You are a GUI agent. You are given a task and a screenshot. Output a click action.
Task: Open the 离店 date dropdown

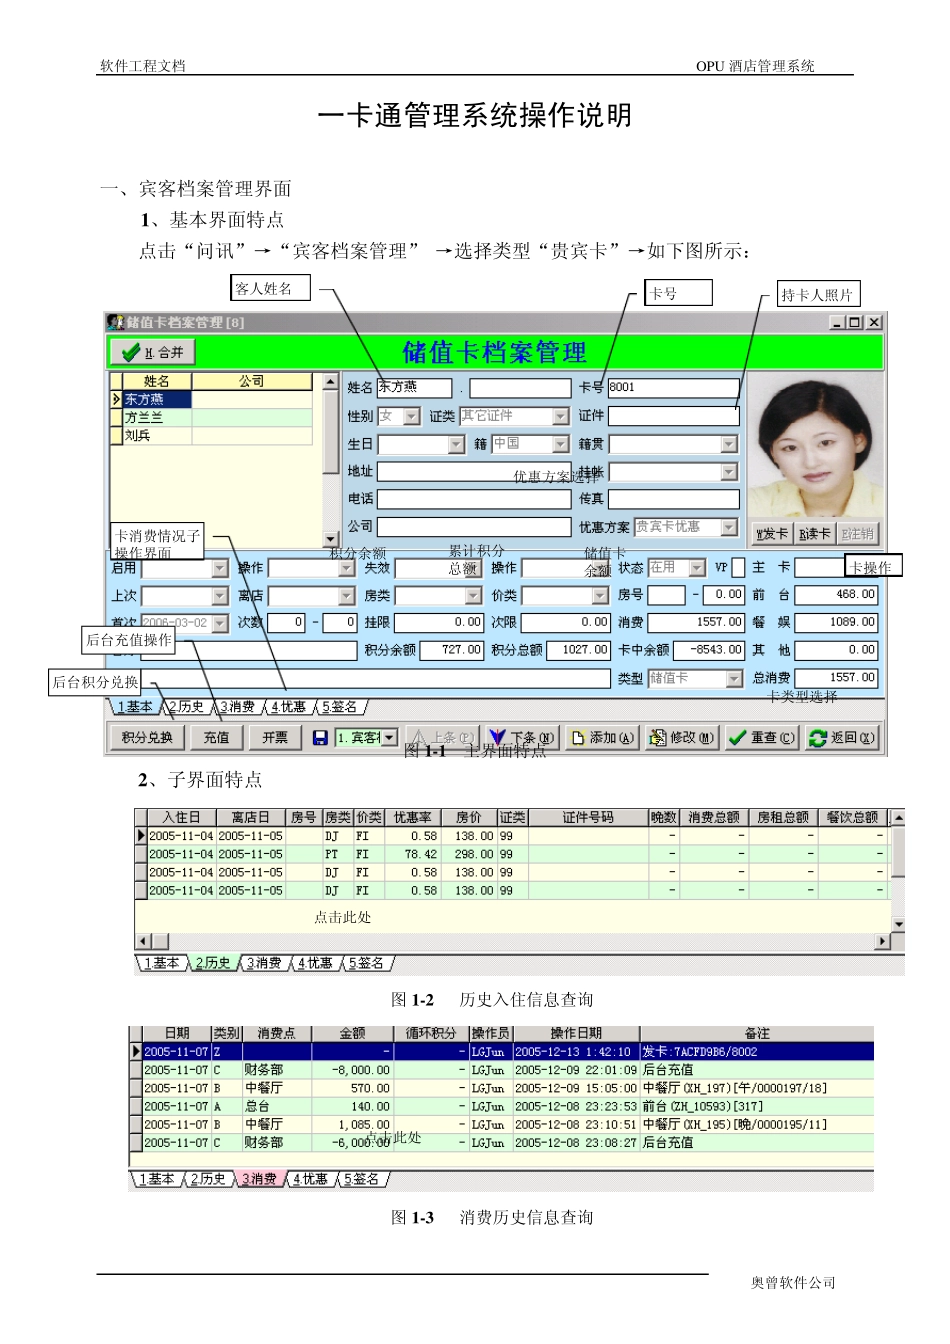click(x=347, y=596)
